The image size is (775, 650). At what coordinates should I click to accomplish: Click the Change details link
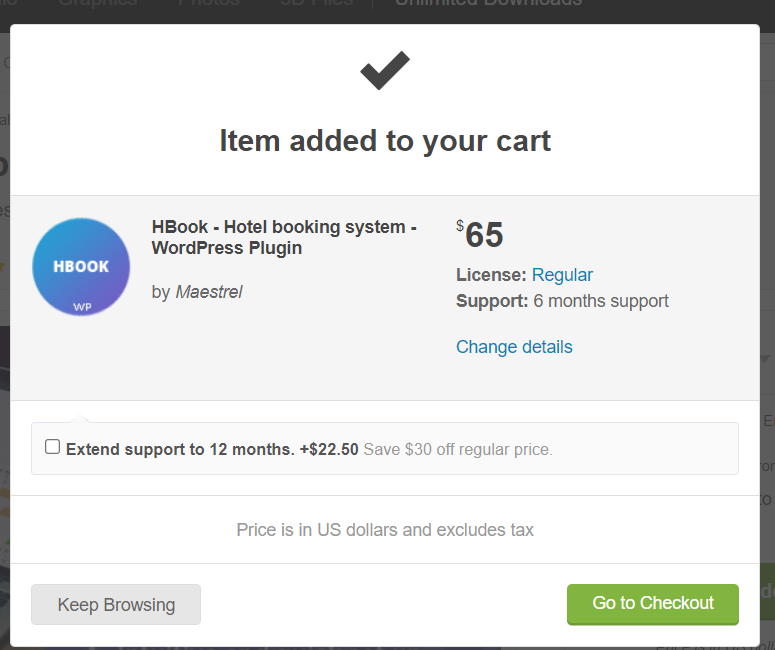514,347
